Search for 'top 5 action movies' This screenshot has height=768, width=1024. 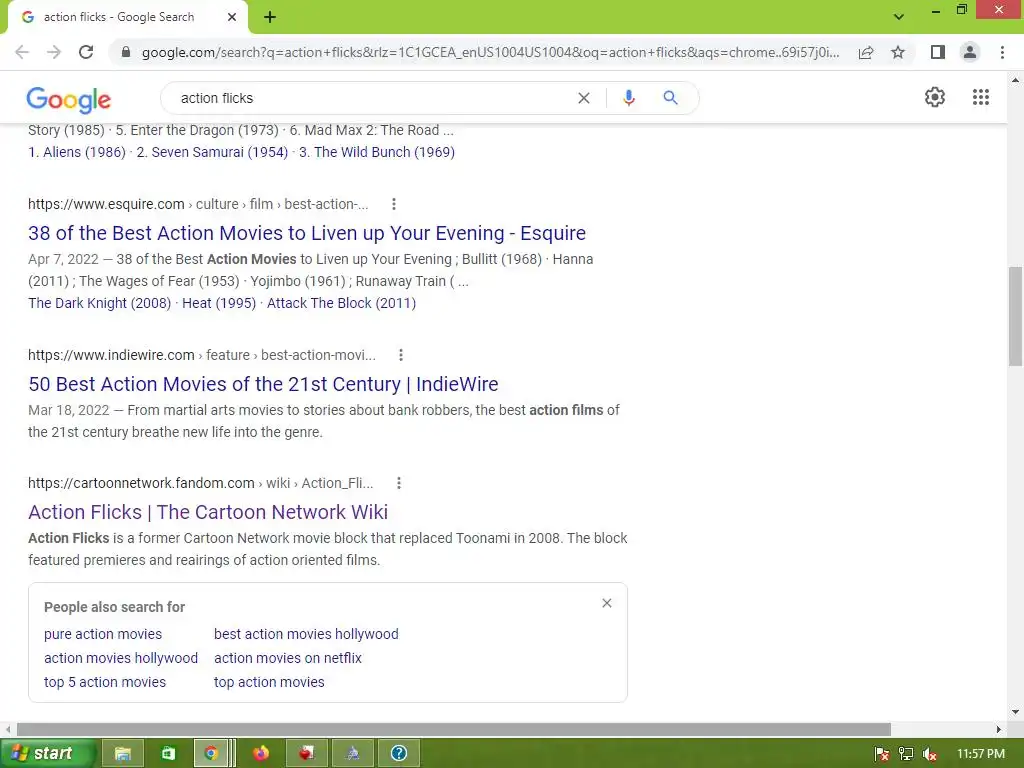click(104, 682)
